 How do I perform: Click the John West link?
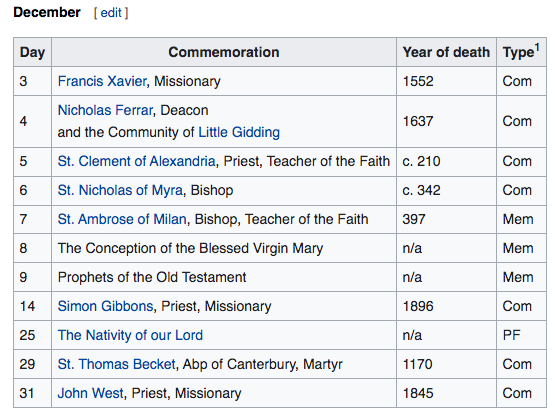point(91,393)
